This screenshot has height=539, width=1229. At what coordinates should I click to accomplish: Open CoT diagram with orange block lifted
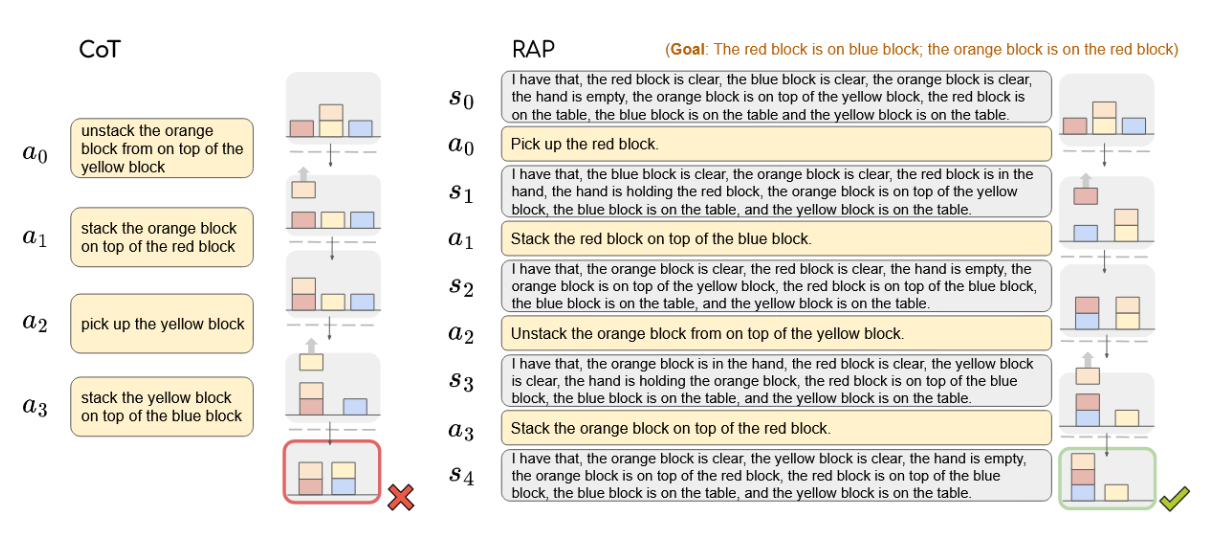[333, 205]
